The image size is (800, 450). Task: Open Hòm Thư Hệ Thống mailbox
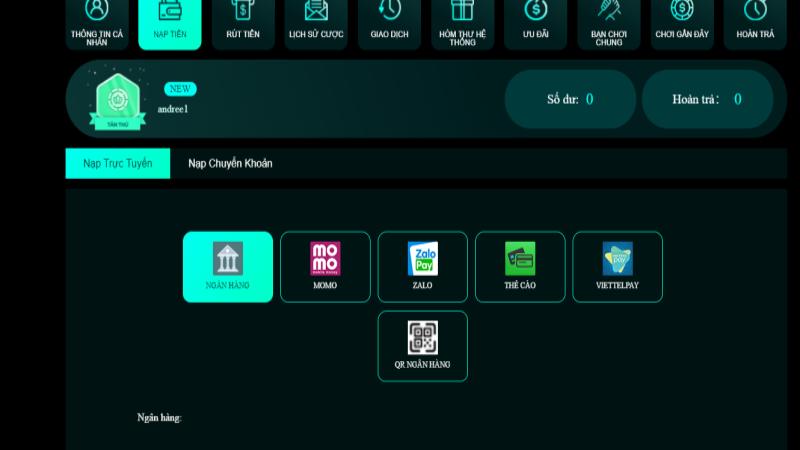pos(463,24)
